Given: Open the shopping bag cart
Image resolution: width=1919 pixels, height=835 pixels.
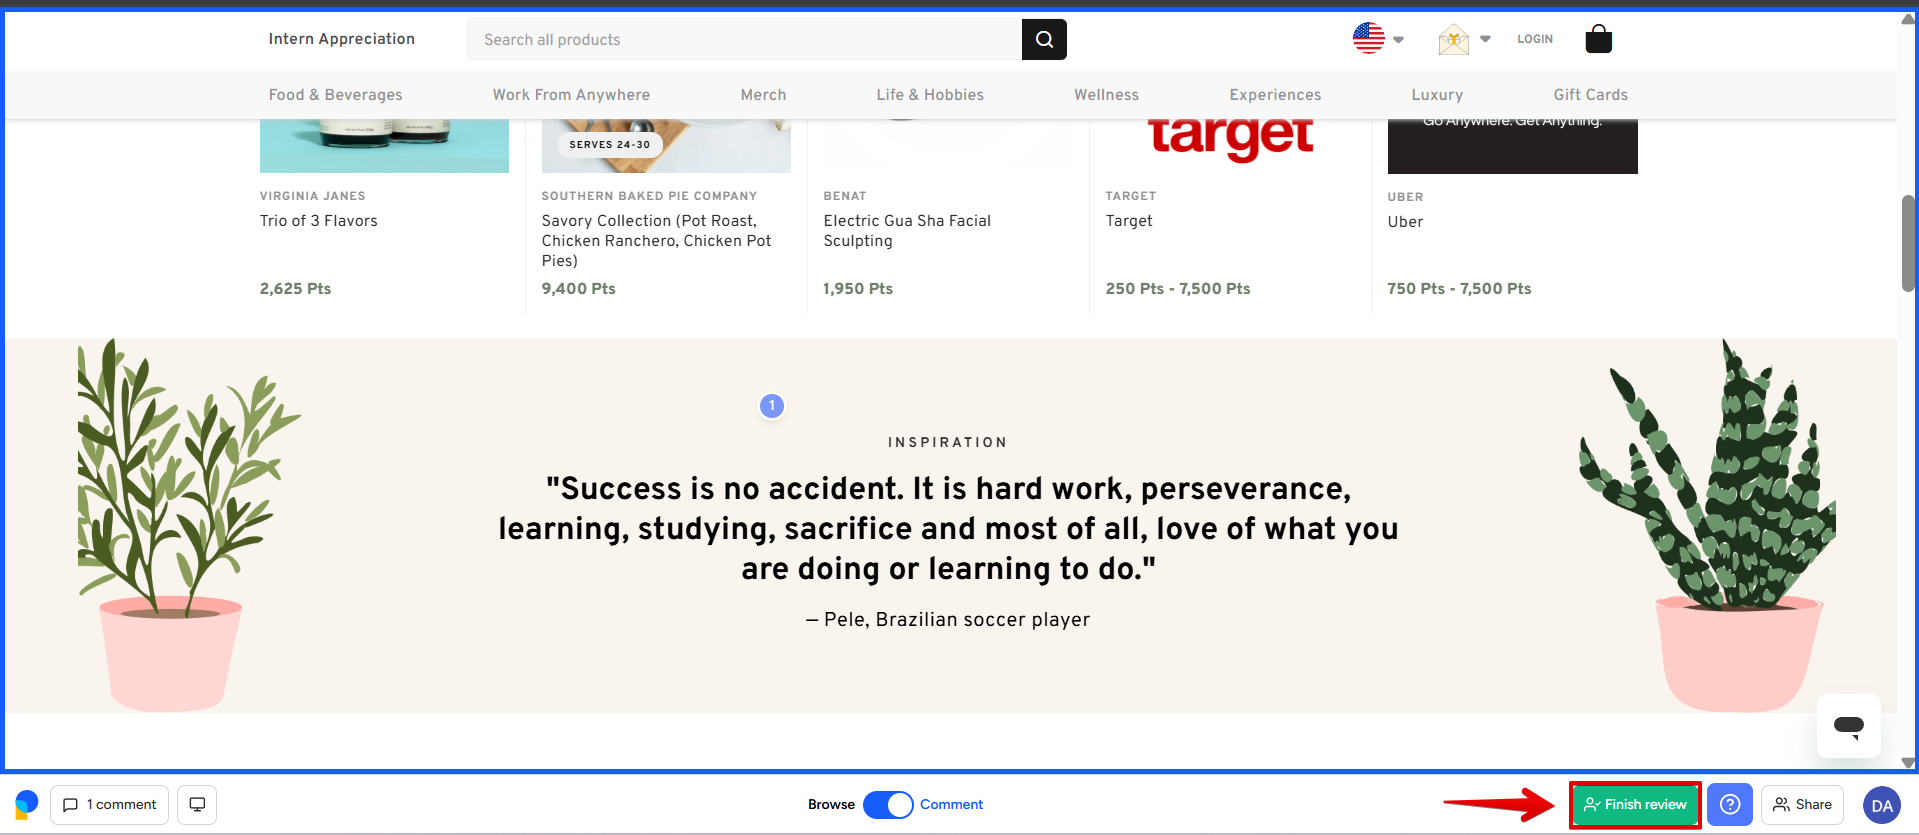Looking at the screenshot, I should coord(1598,39).
